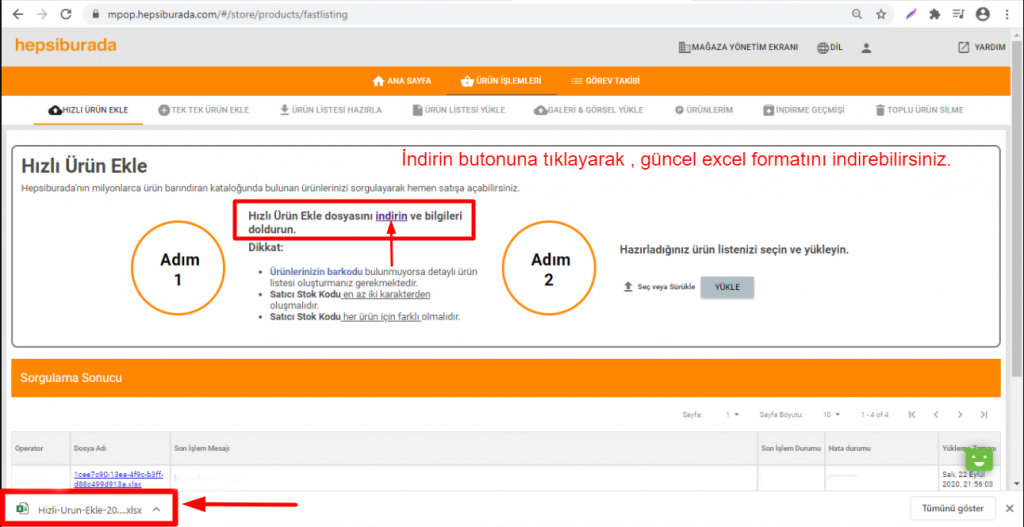
Task: Bookmark this page with the star icon
Action: [881, 15]
